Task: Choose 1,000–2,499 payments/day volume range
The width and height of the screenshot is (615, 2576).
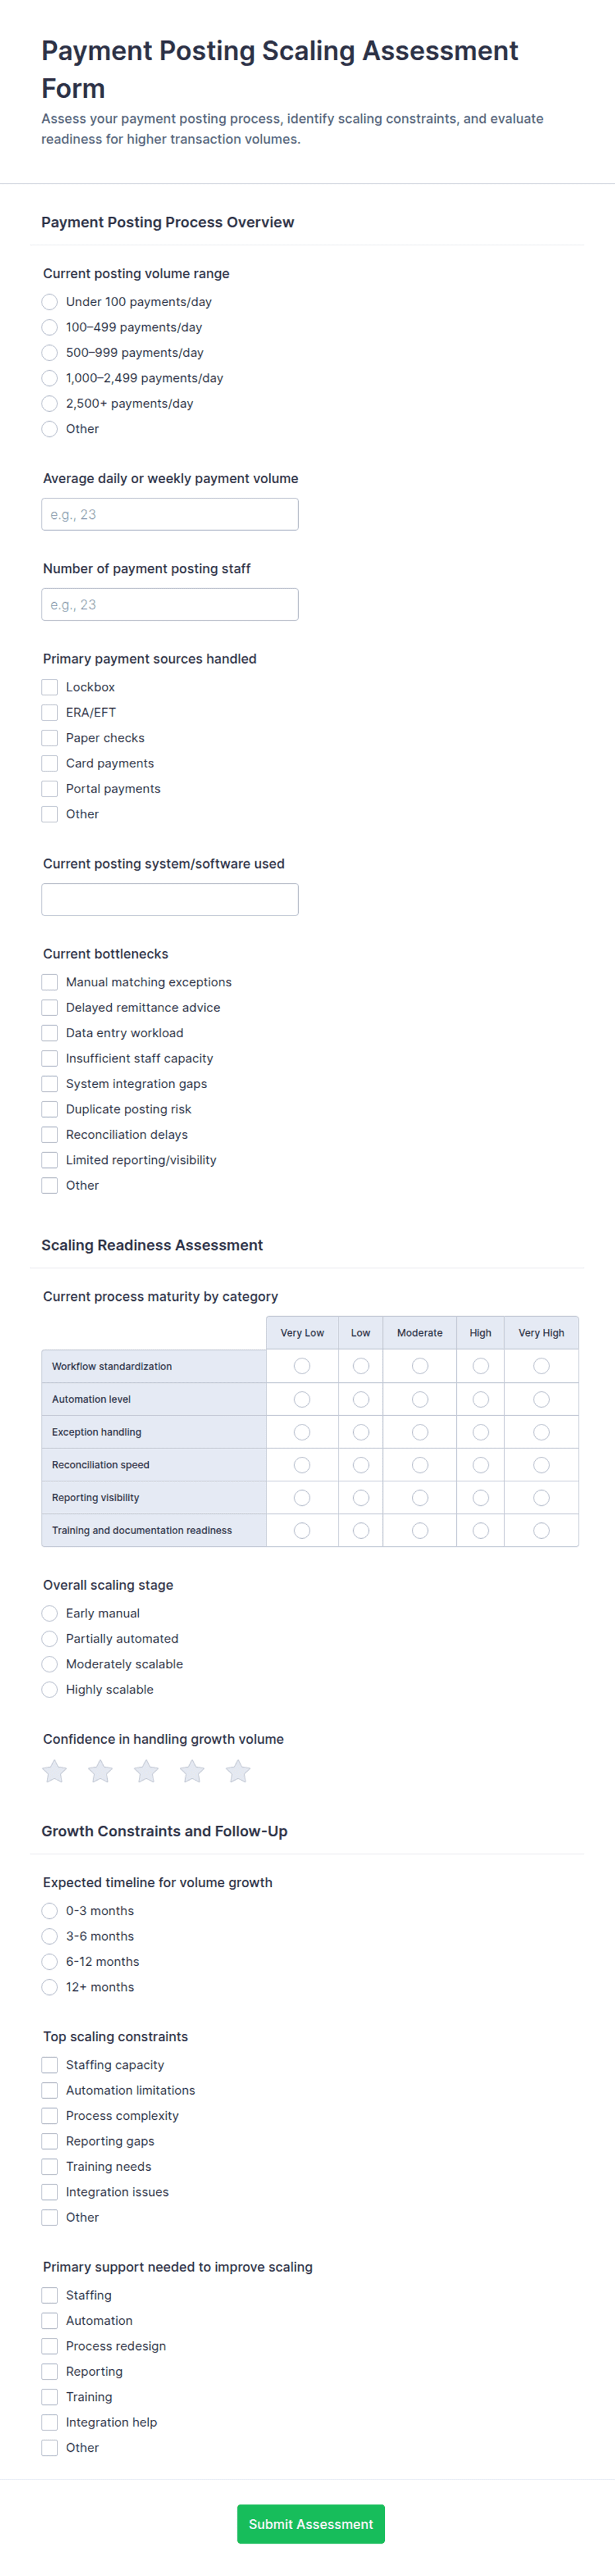Action: [x=50, y=378]
